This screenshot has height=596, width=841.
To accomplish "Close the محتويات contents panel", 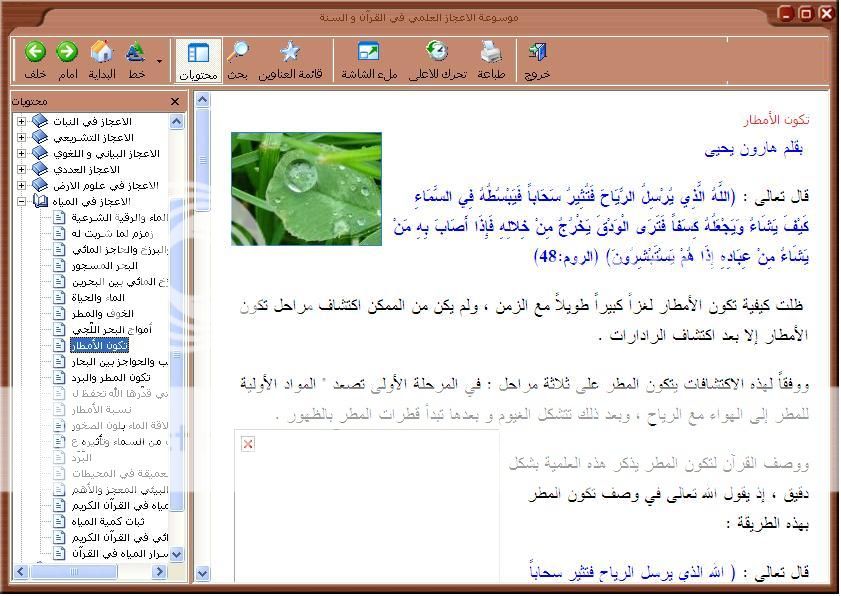I will pyautogui.click(x=175, y=101).
